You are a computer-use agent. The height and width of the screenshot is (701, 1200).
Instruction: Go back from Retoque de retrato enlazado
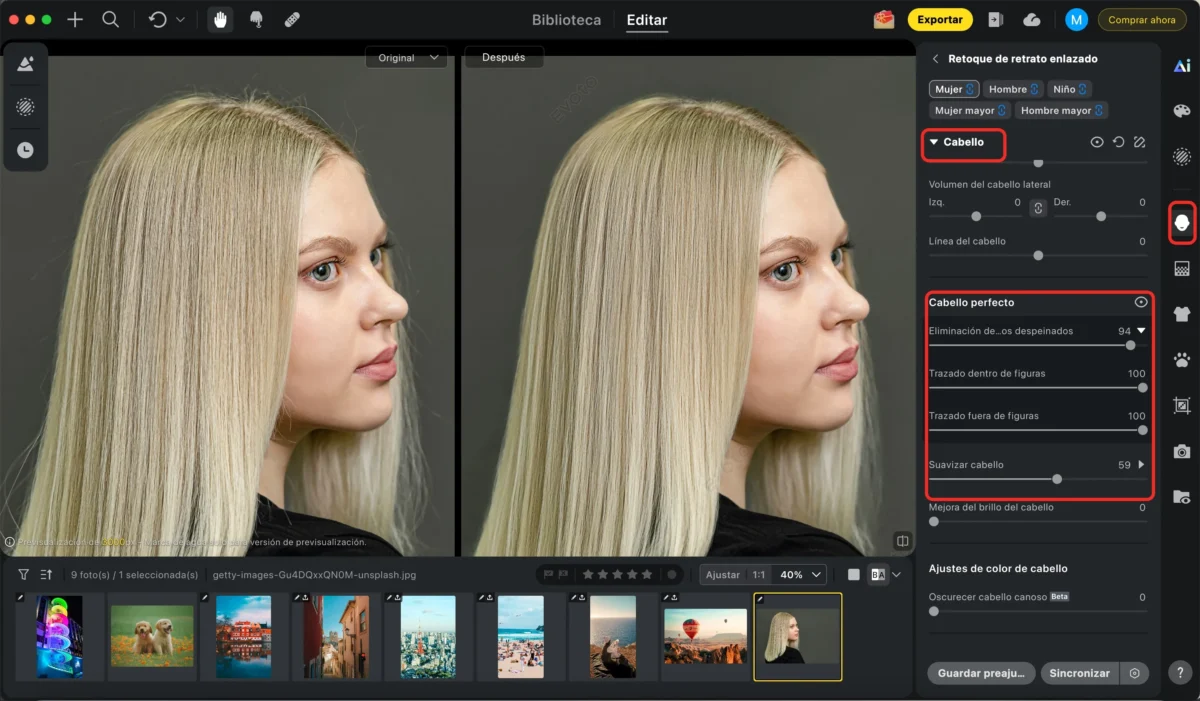(935, 59)
